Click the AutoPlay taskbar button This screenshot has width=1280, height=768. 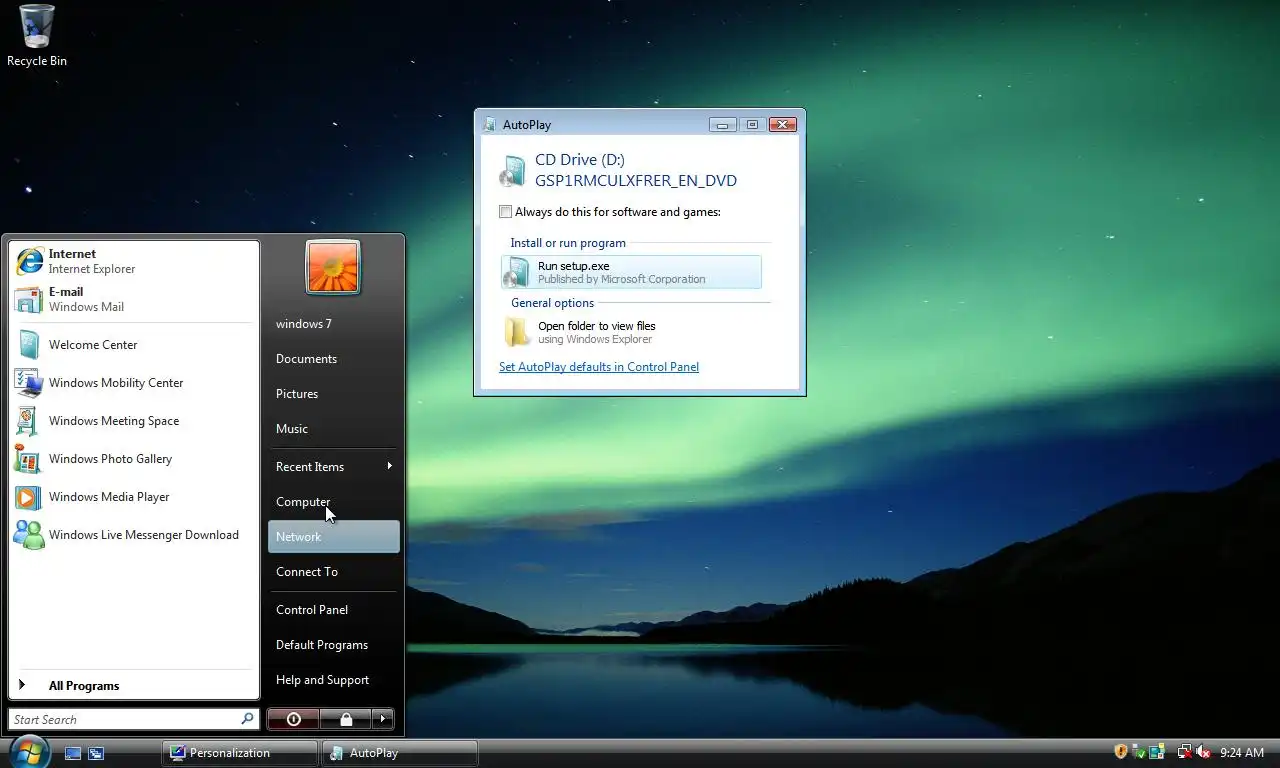point(400,753)
